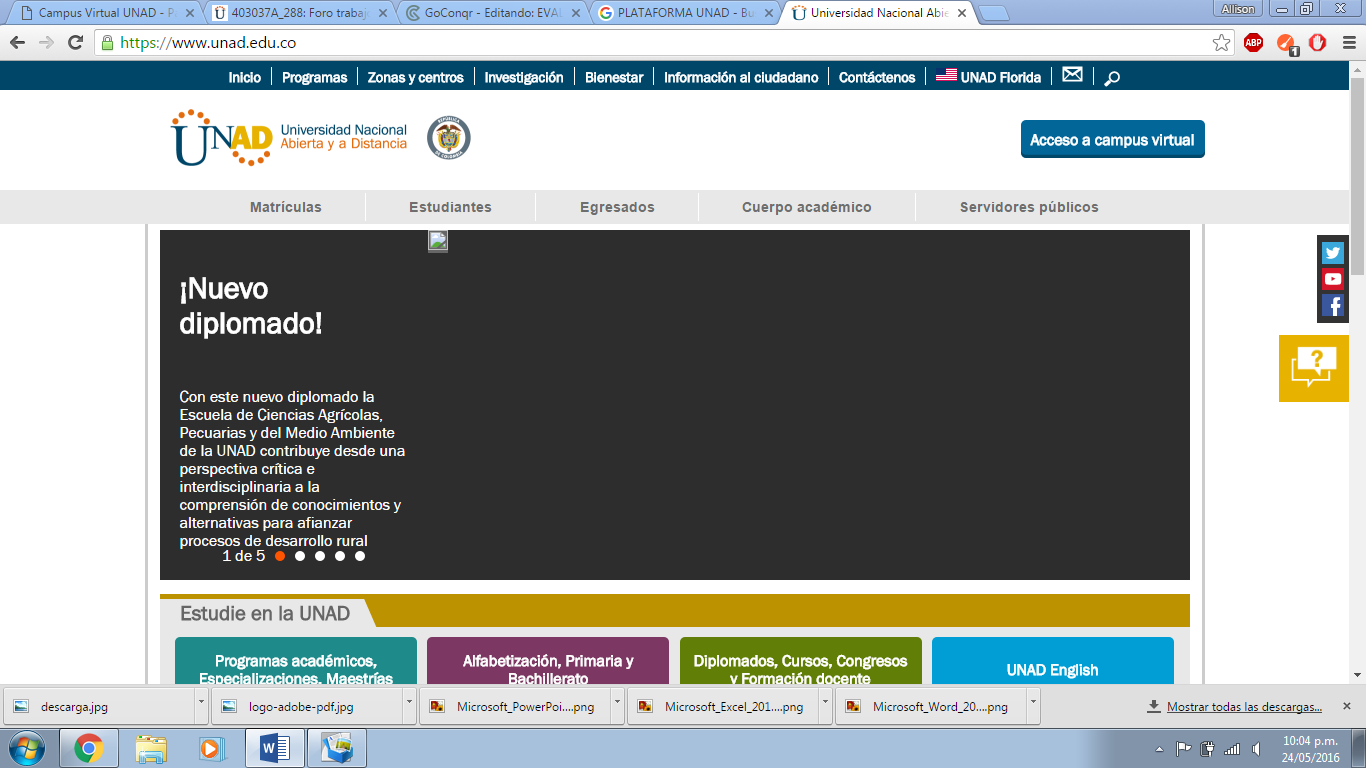Click the Adblock Plus extension icon

pos(1253,43)
